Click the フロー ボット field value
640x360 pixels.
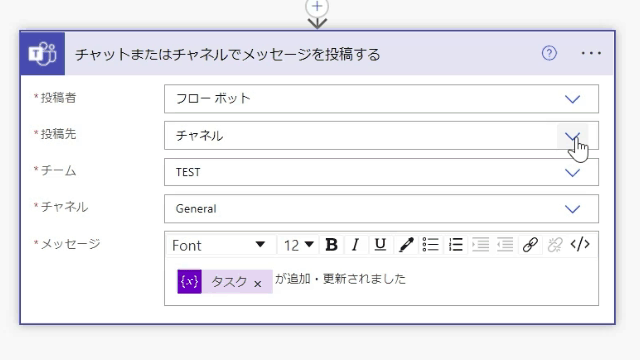click(213, 99)
